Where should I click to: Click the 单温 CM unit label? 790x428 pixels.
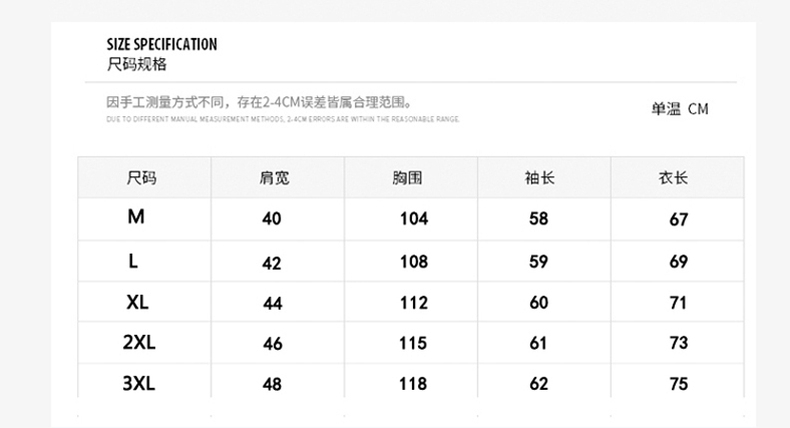coord(679,109)
